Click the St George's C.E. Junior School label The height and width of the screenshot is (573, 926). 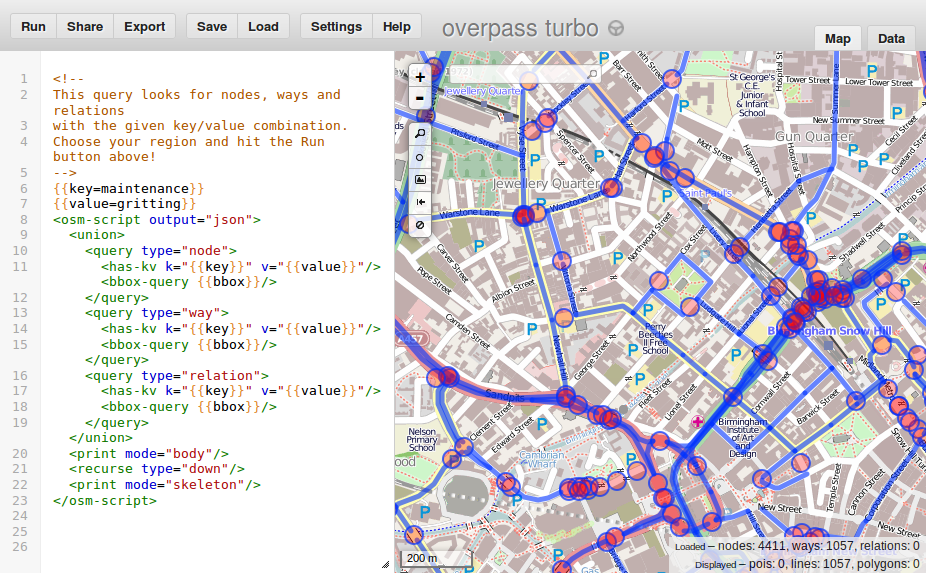(752, 95)
